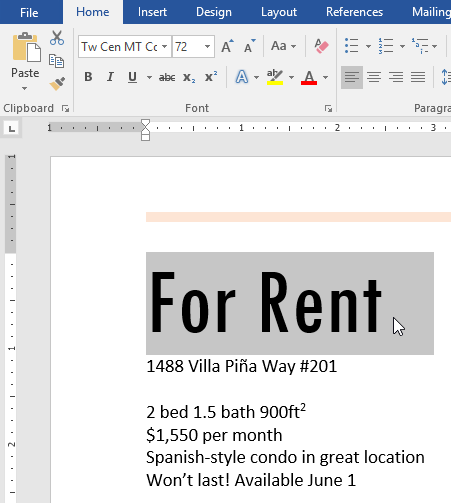This screenshot has width=451, height=503.
Task: Justify the paragraph text
Action: coord(418,77)
